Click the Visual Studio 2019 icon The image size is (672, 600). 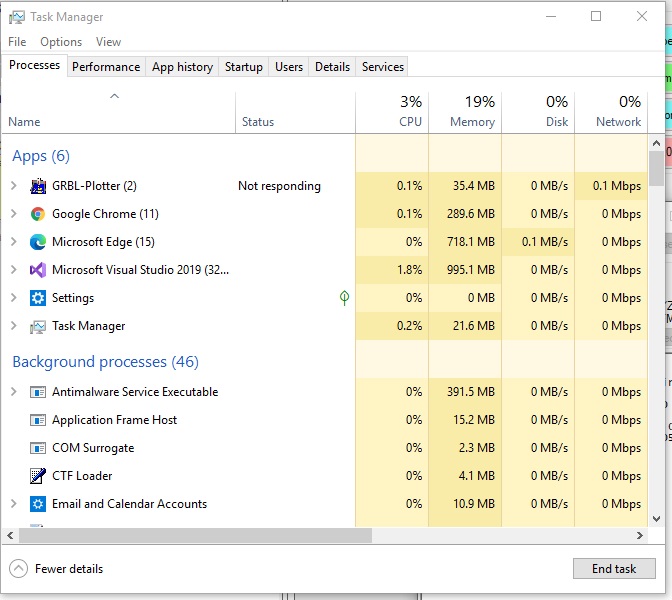[x=38, y=270]
